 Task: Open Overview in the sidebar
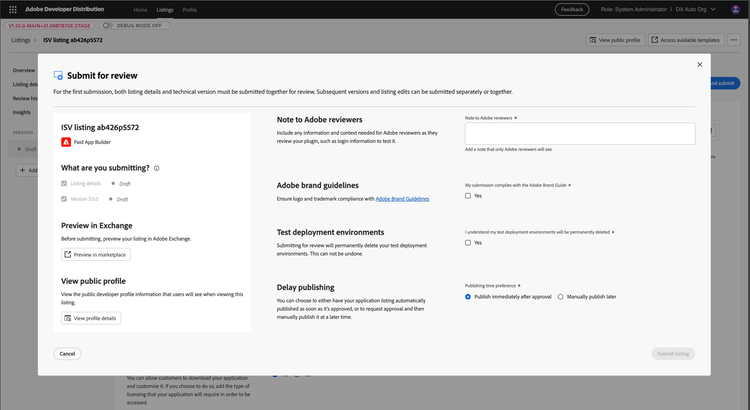[24, 70]
